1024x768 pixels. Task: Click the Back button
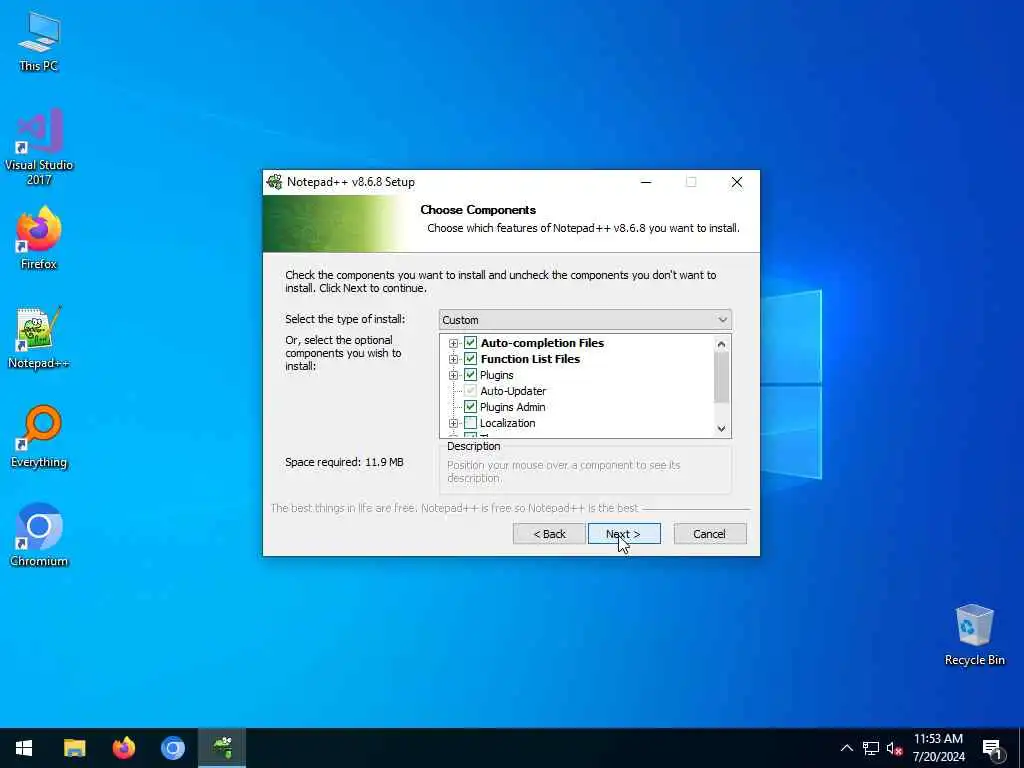click(549, 534)
